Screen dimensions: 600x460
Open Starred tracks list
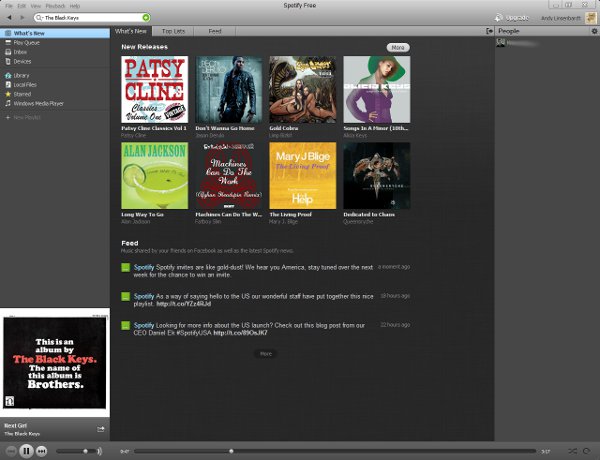pyautogui.click(x=22, y=93)
